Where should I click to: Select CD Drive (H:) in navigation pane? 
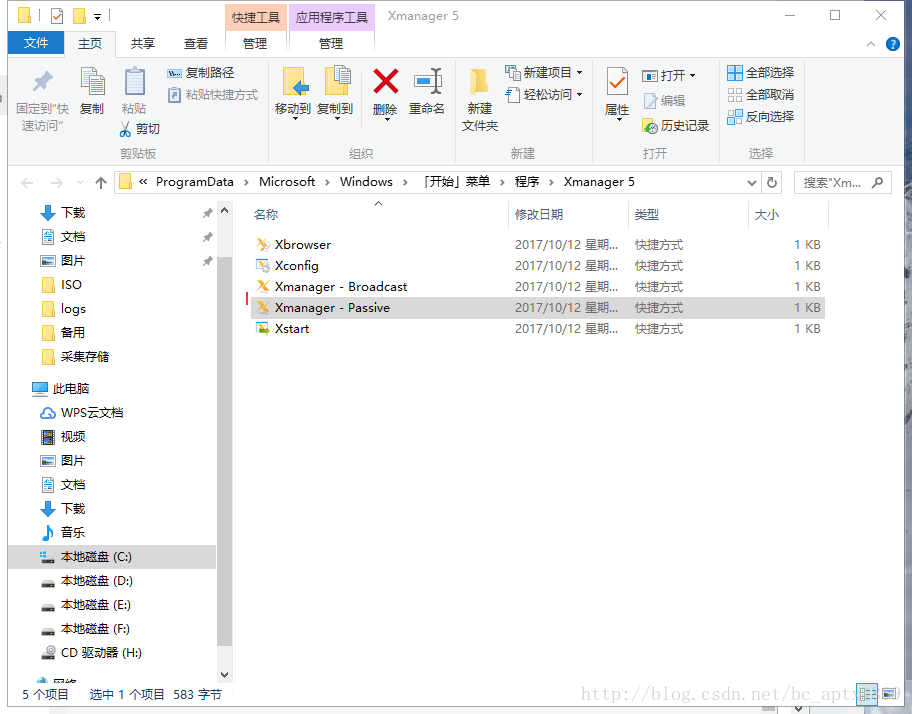point(101,653)
